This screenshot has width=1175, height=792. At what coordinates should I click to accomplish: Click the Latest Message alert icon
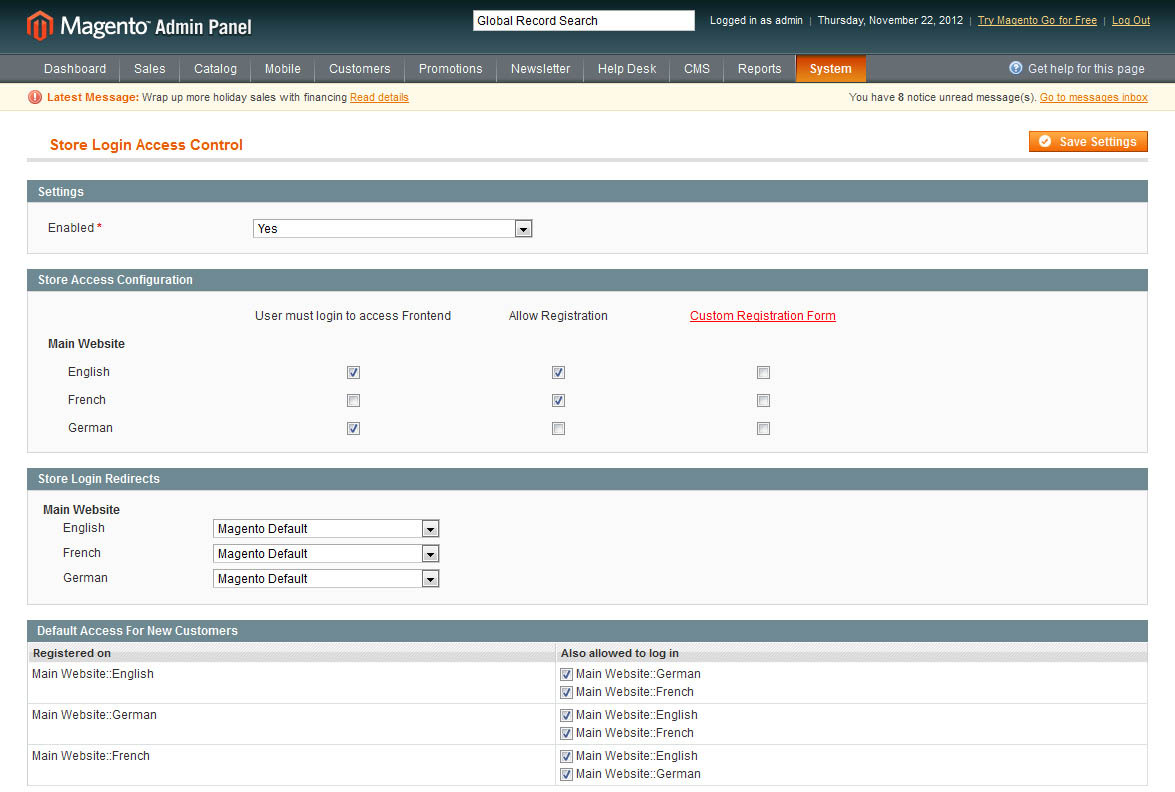coord(34,97)
